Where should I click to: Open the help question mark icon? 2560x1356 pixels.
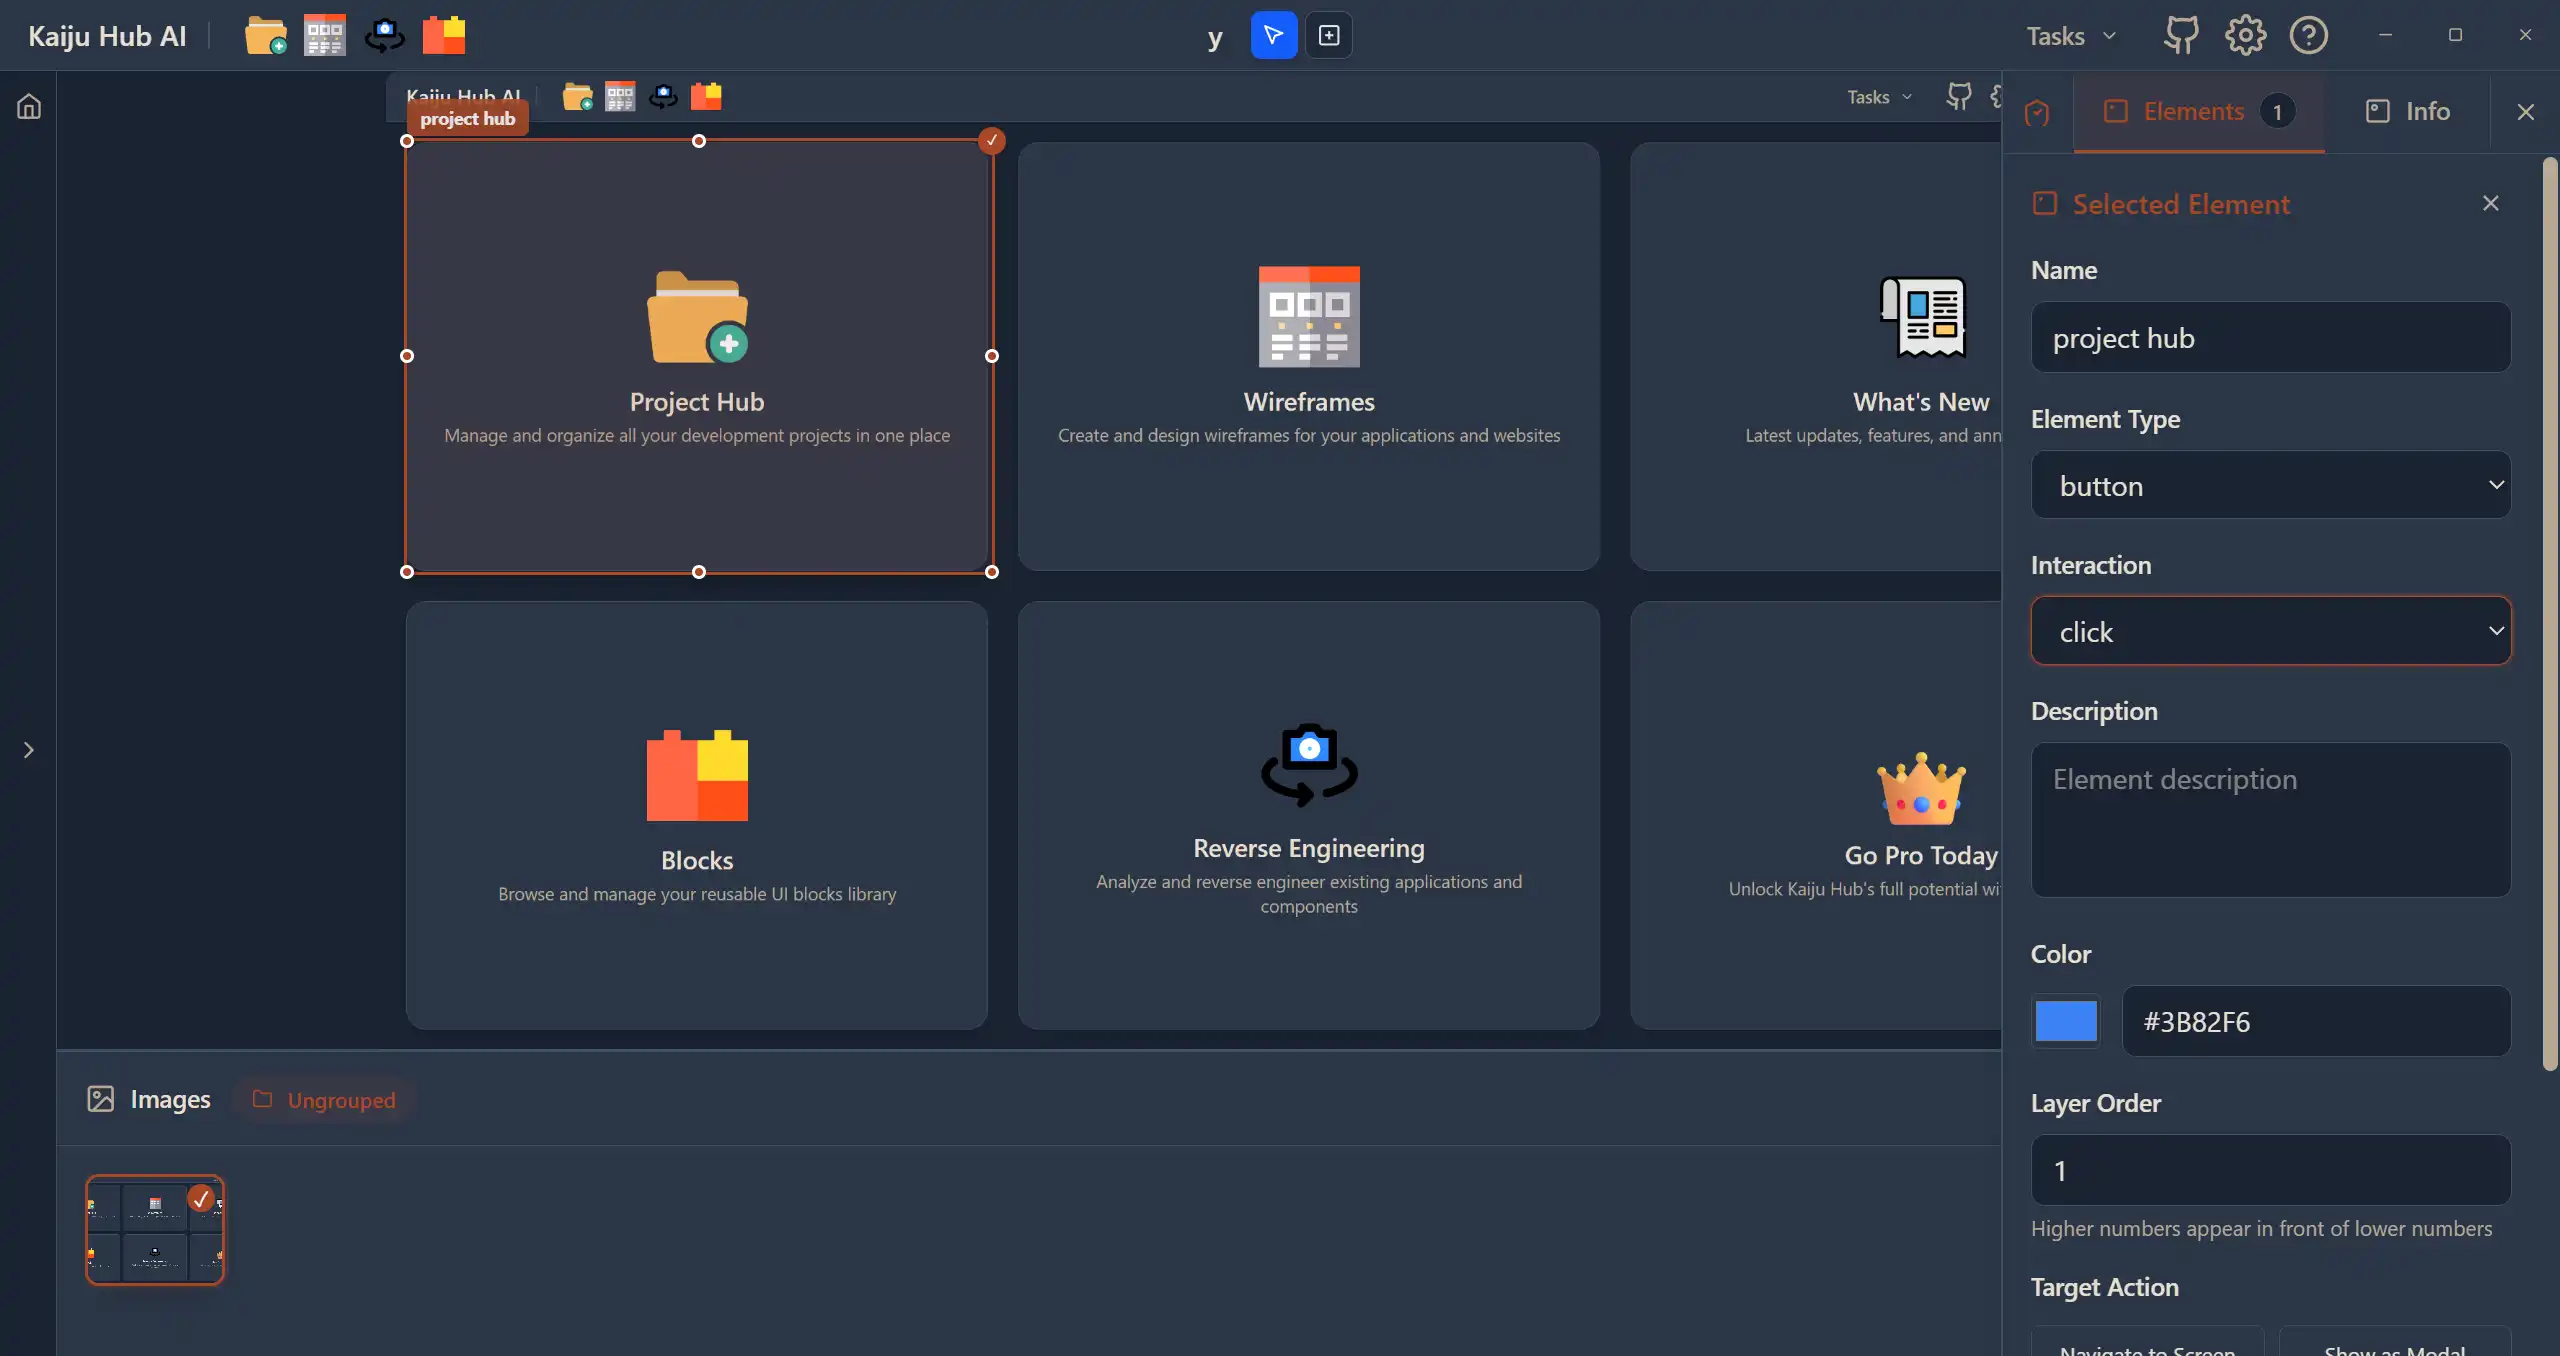tap(2309, 35)
